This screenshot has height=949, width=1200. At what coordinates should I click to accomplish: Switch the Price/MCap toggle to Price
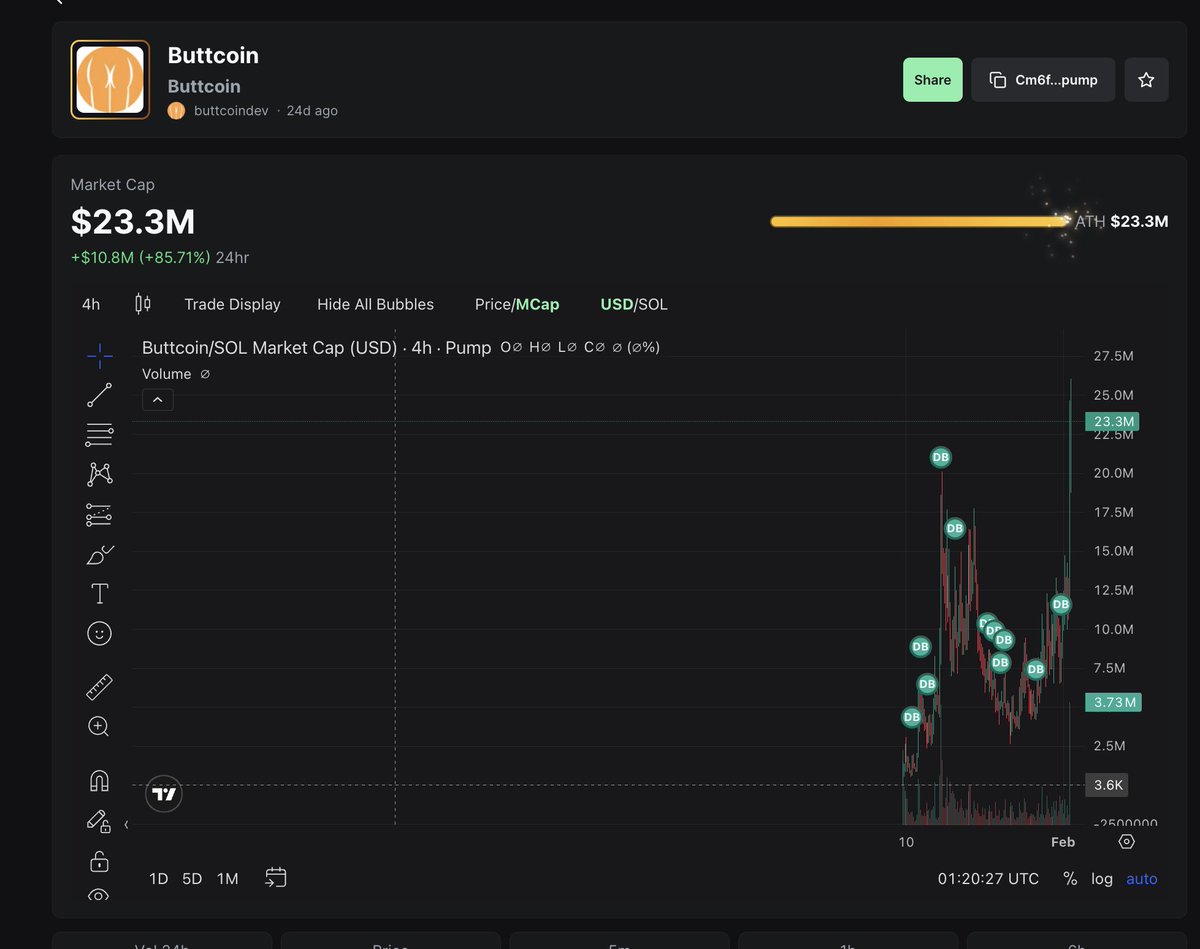click(493, 304)
